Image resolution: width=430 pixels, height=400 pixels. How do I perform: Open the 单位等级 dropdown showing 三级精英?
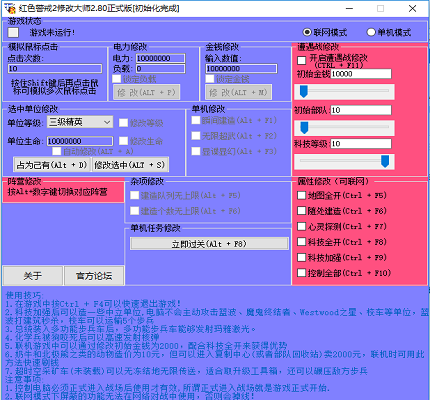click(80, 122)
